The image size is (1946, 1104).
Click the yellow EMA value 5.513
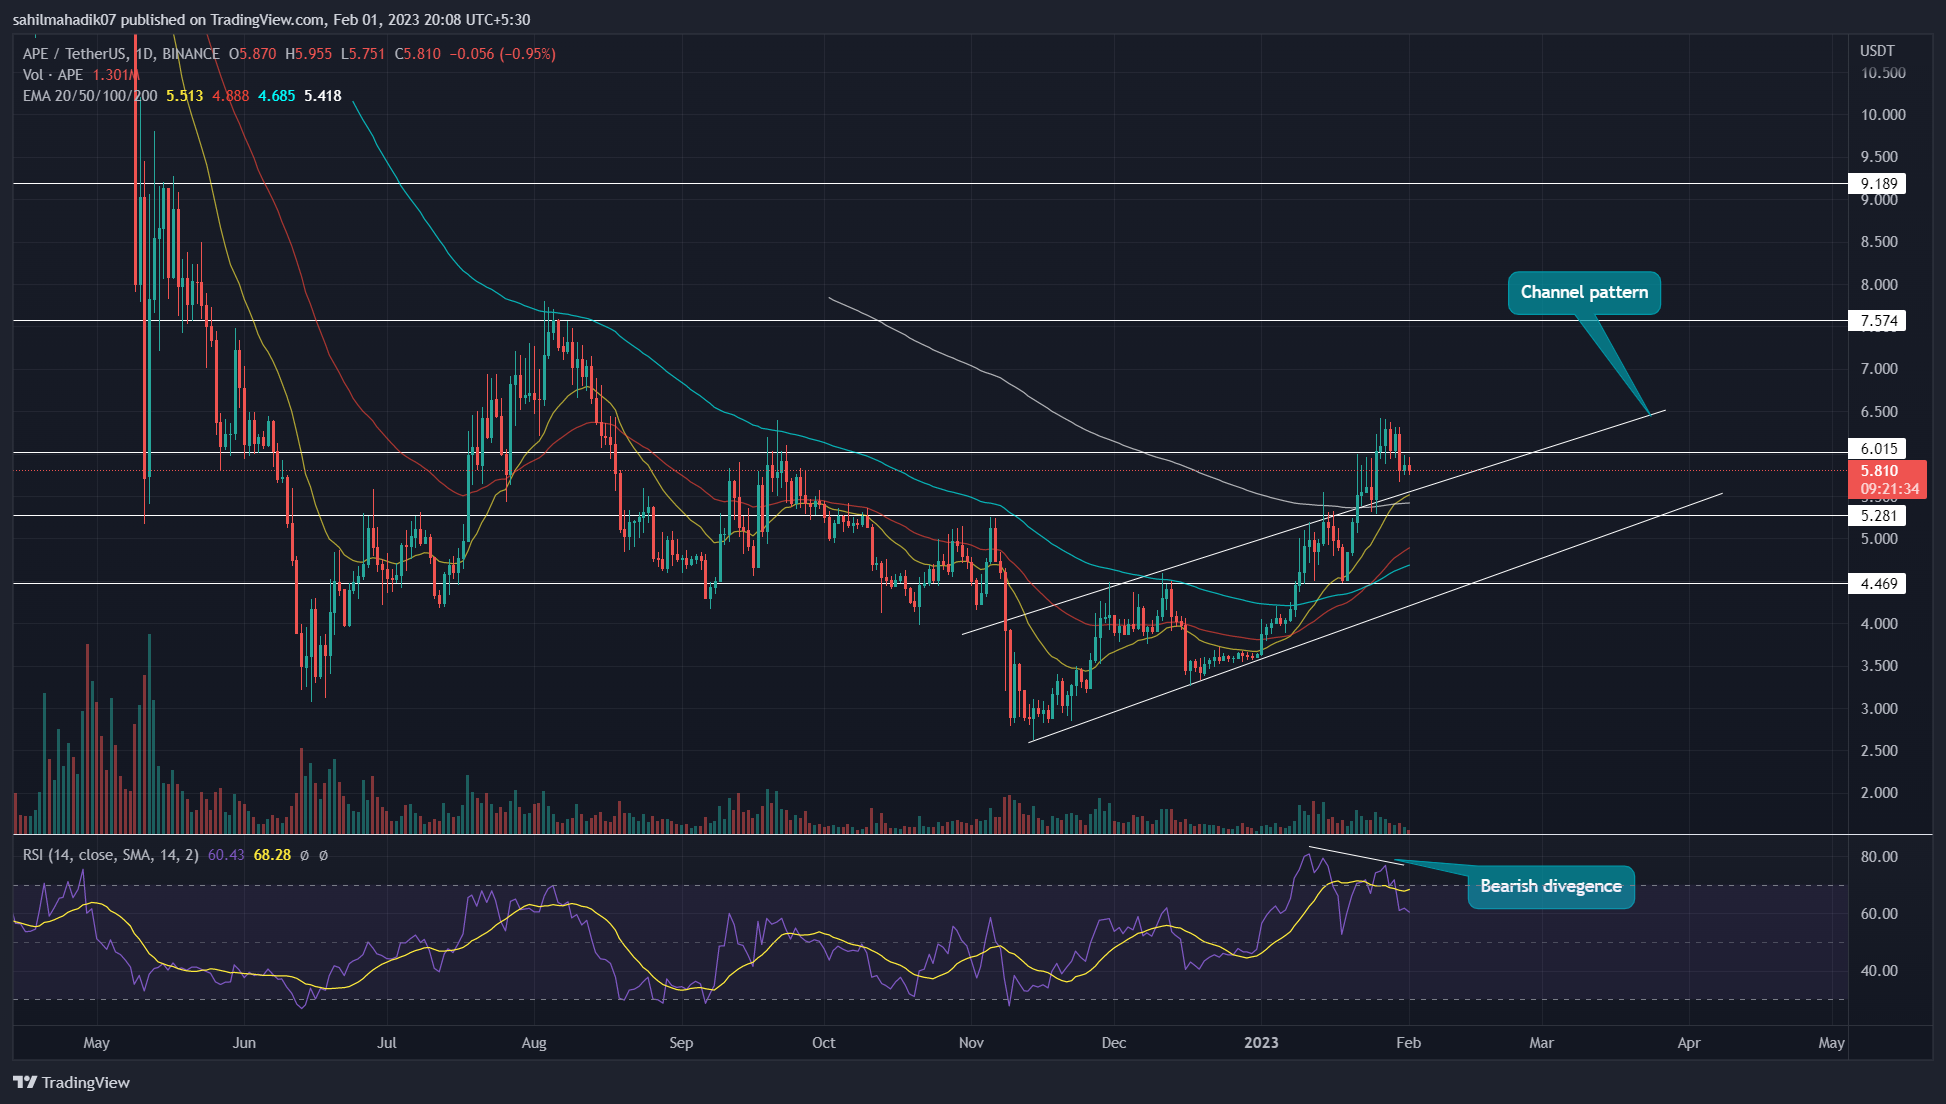(x=184, y=96)
